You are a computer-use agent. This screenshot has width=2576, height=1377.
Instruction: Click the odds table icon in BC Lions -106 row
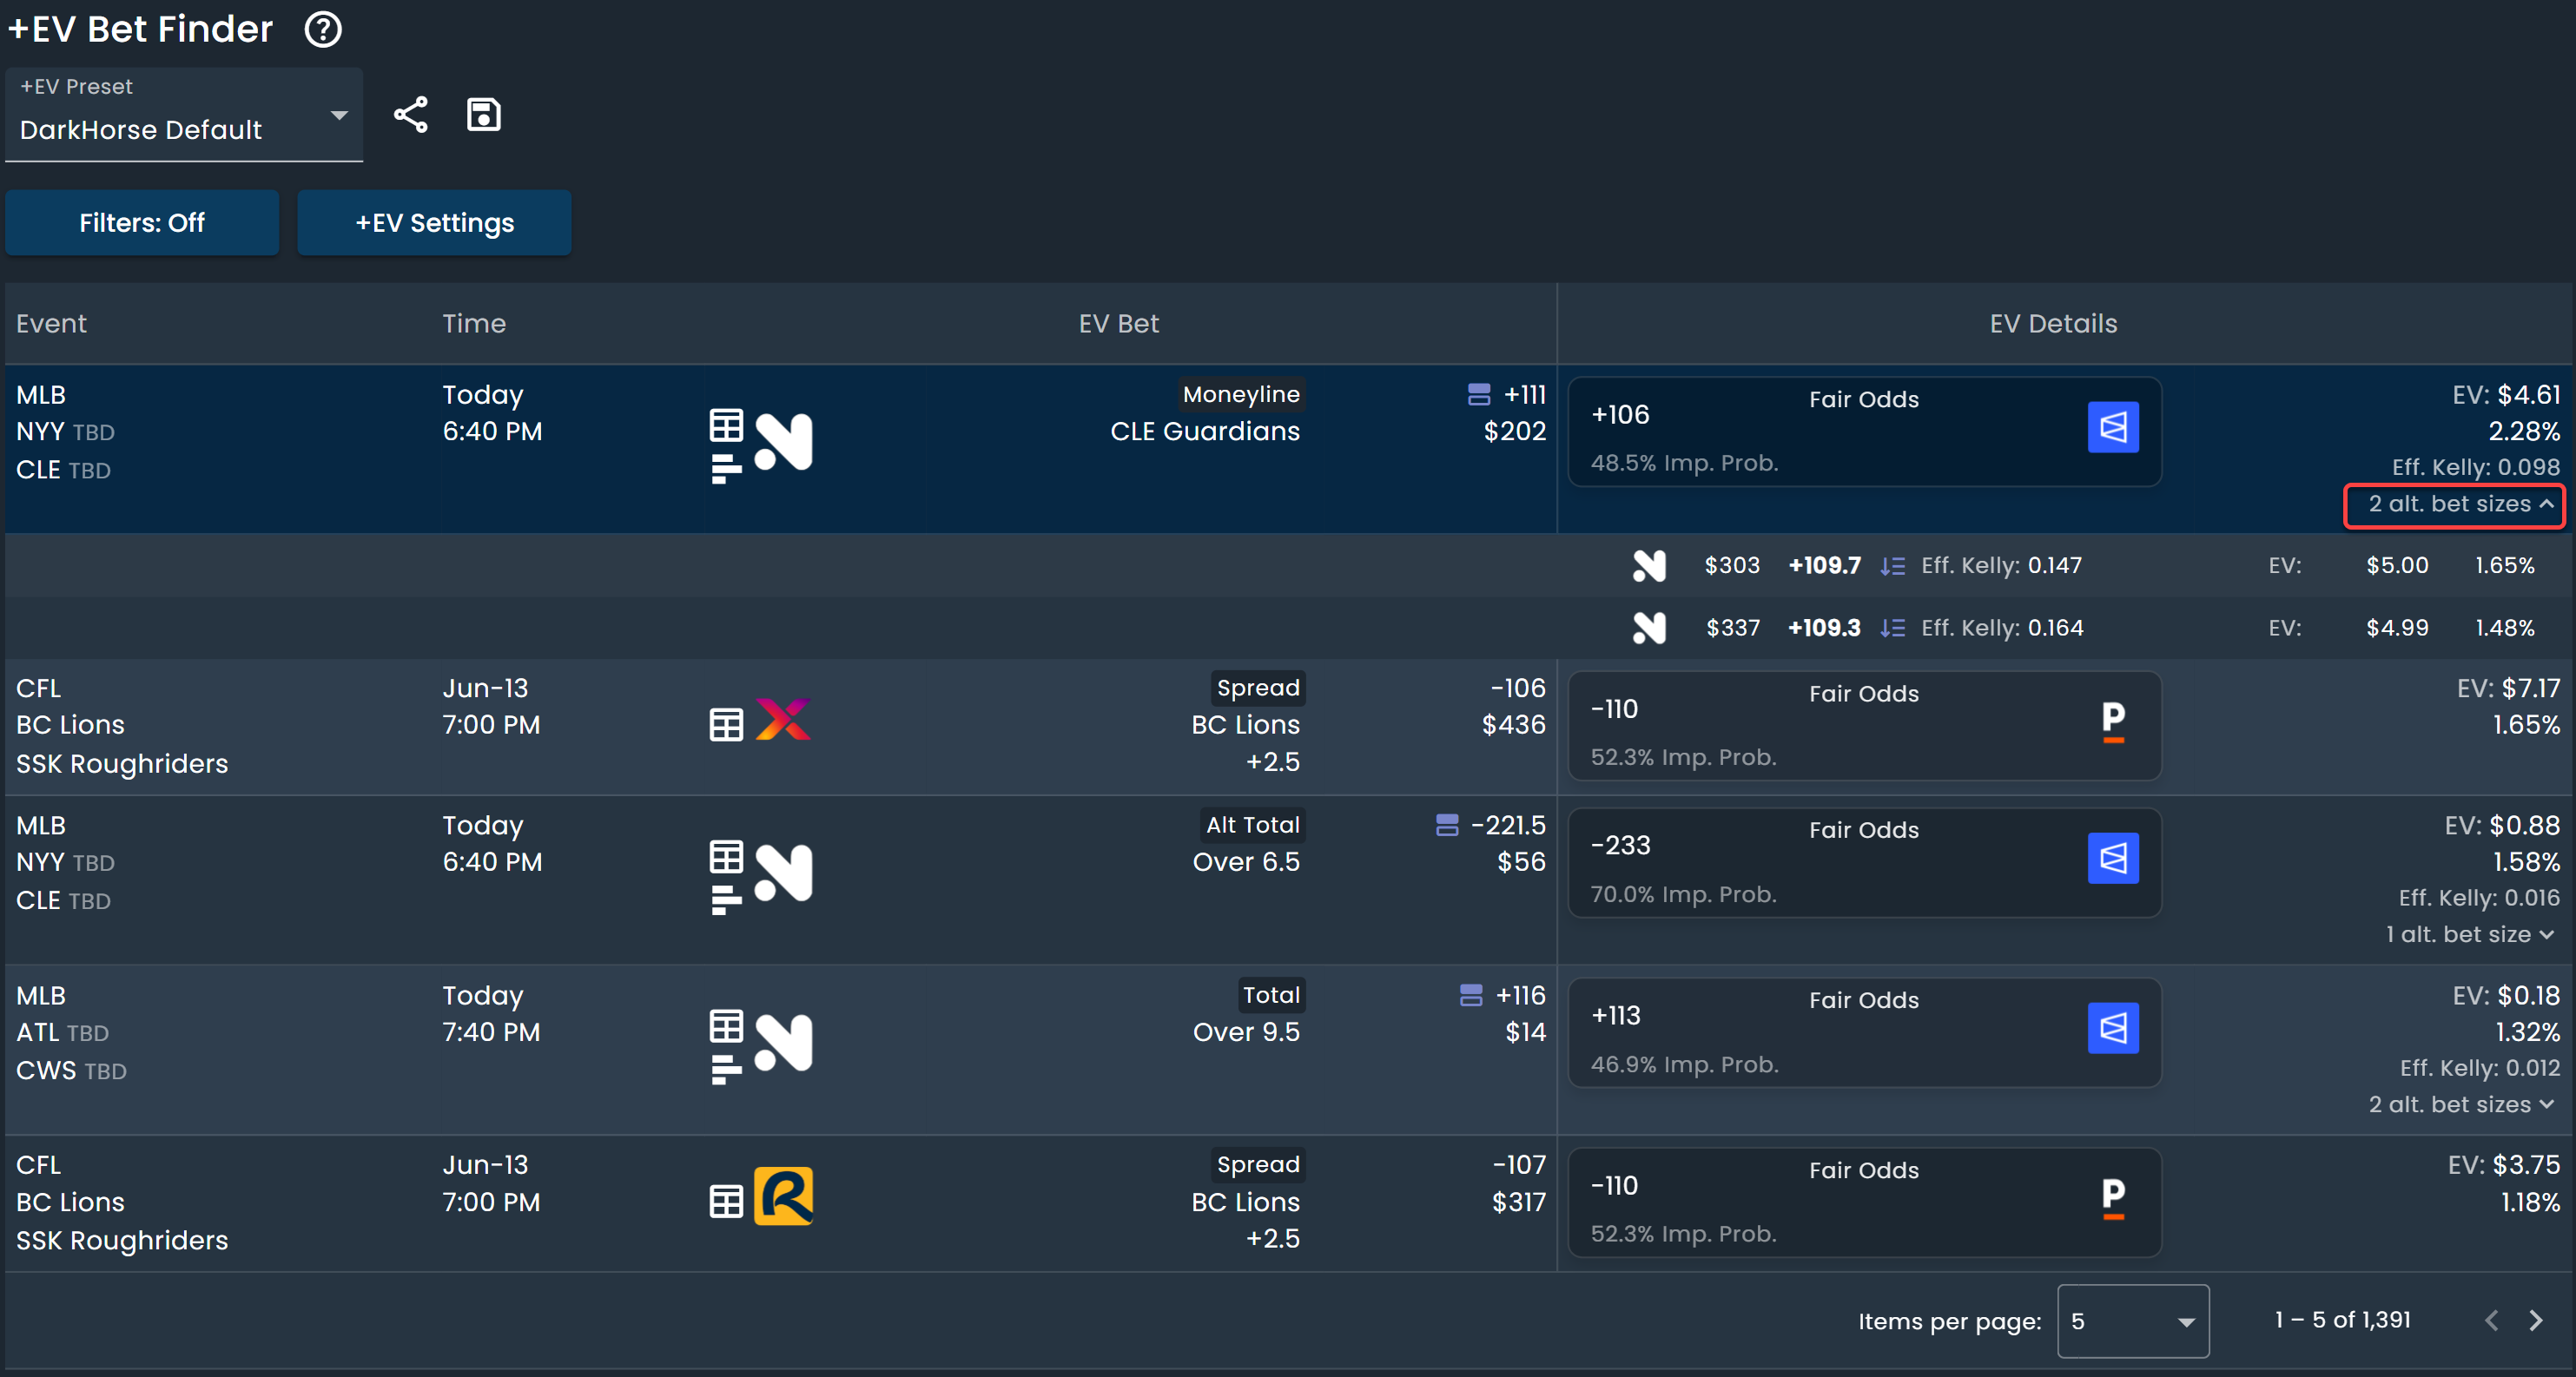(x=727, y=725)
